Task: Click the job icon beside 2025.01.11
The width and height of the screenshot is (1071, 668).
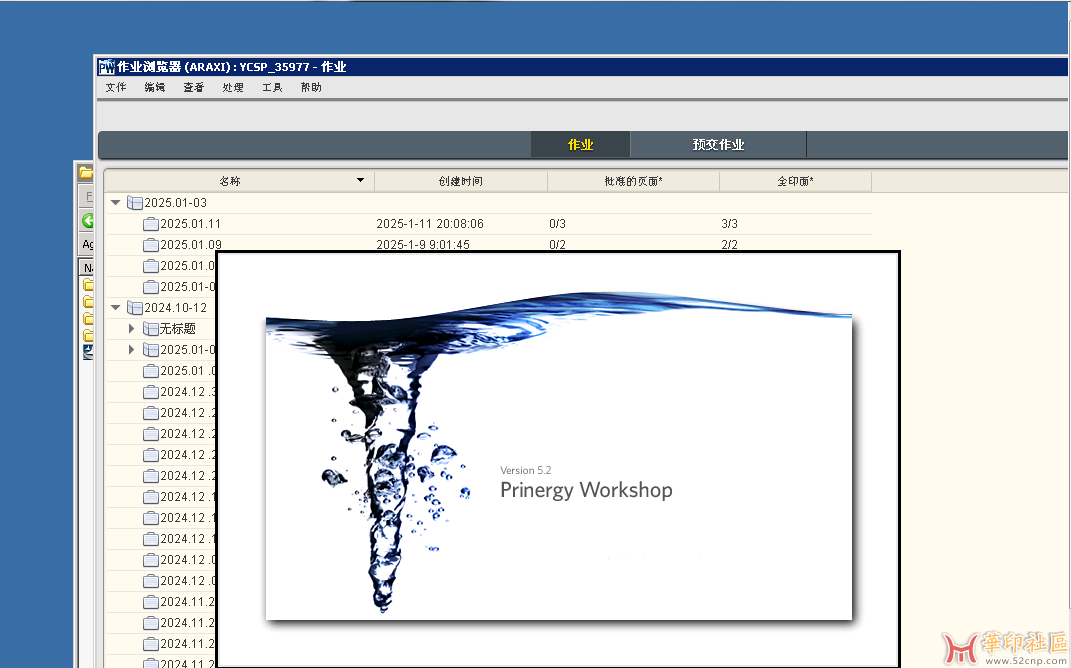Action: click(x=151, y=224)
